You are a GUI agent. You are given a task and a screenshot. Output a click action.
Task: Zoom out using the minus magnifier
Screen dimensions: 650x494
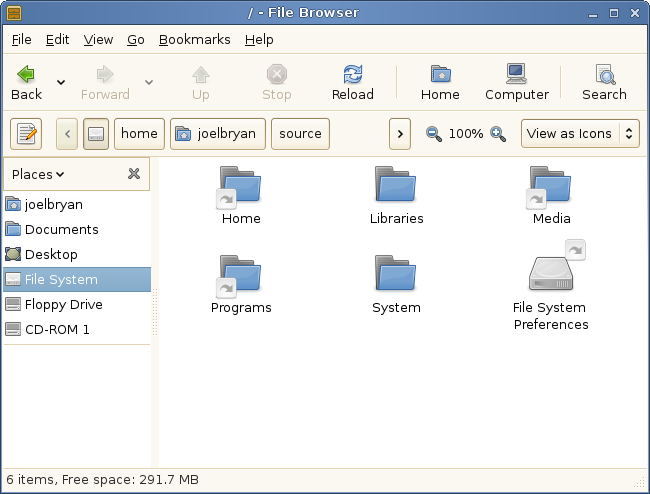pos(434,134)
